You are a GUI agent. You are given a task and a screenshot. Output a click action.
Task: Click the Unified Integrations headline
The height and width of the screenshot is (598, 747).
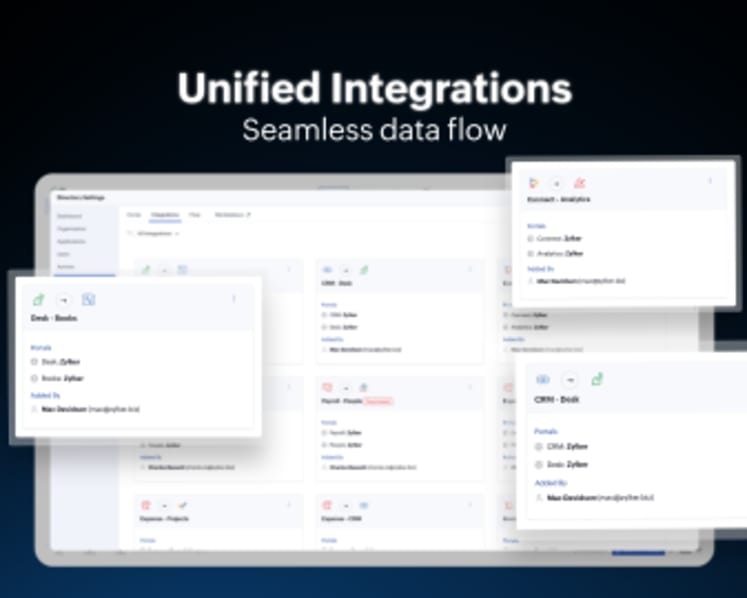click(374, 88)
